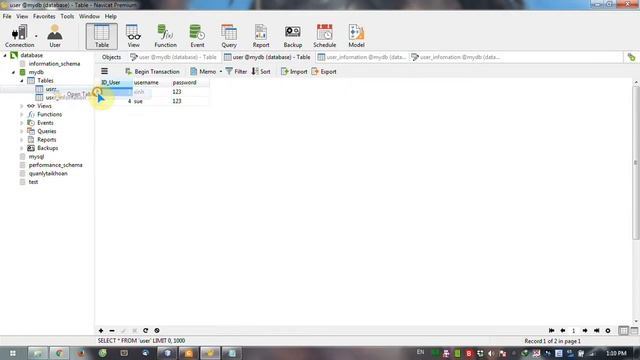This screenshot has width=640, height=360.
Task: Collapse the Tables node
Action: pos(22,81)
